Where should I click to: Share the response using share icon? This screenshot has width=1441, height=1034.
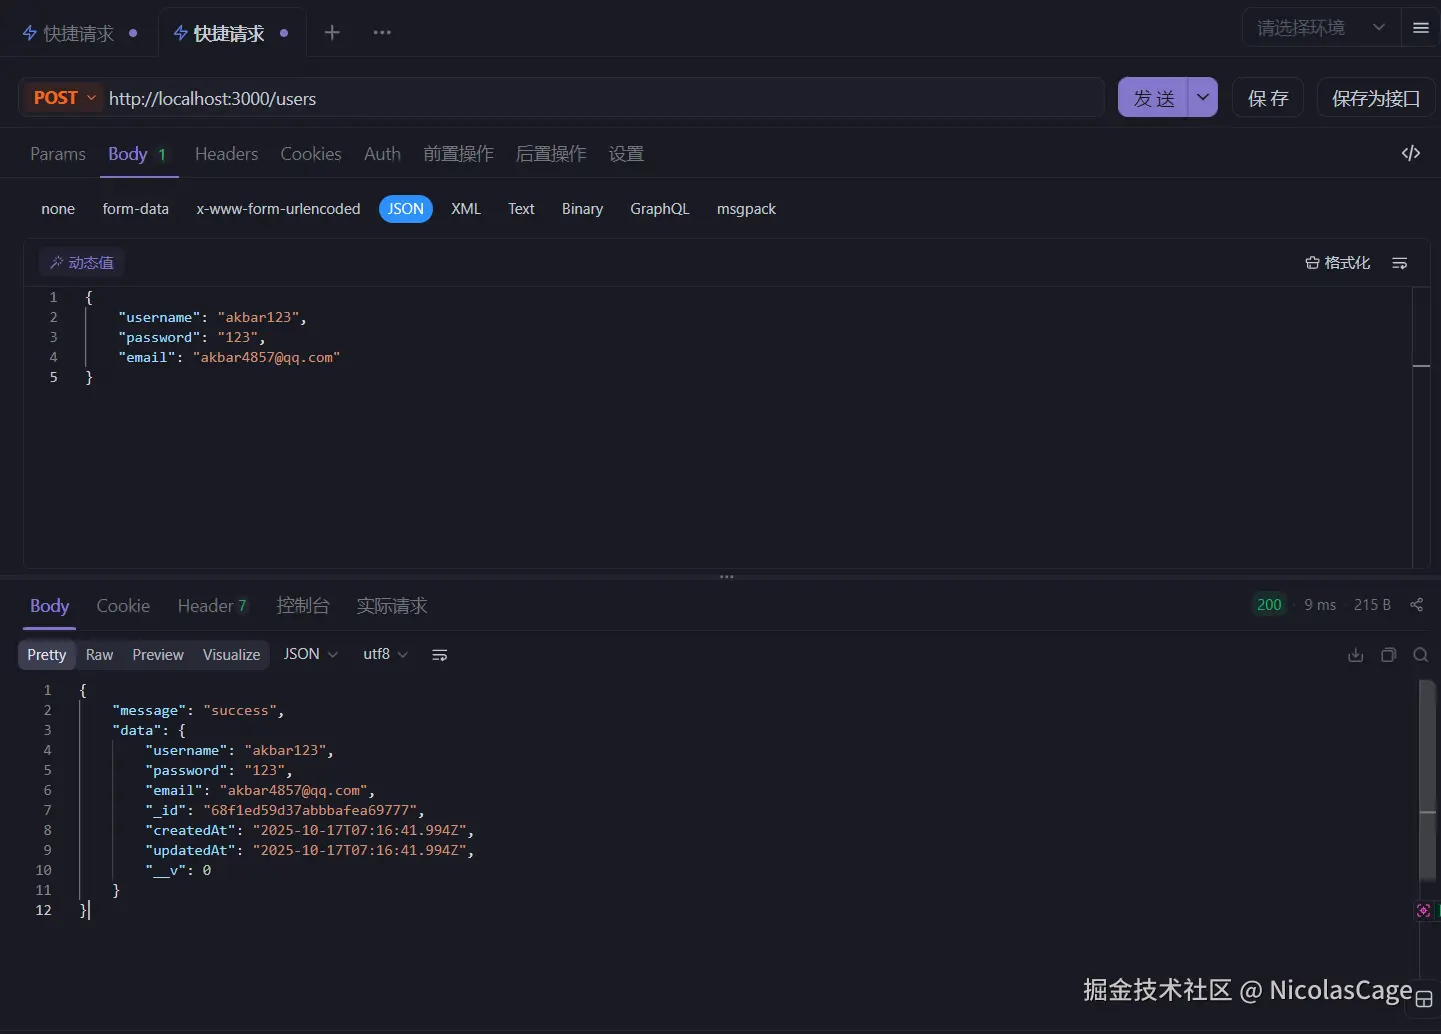click(x=1416, y=605)
